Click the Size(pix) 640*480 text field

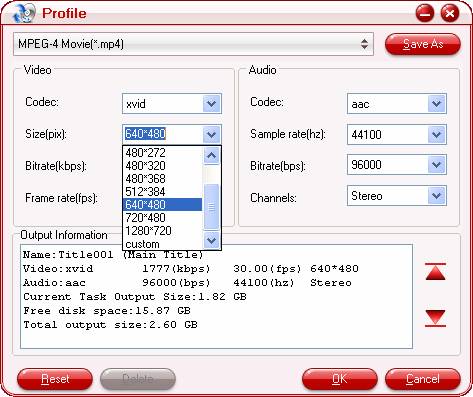pyautogui.click(x=163, y=134)
